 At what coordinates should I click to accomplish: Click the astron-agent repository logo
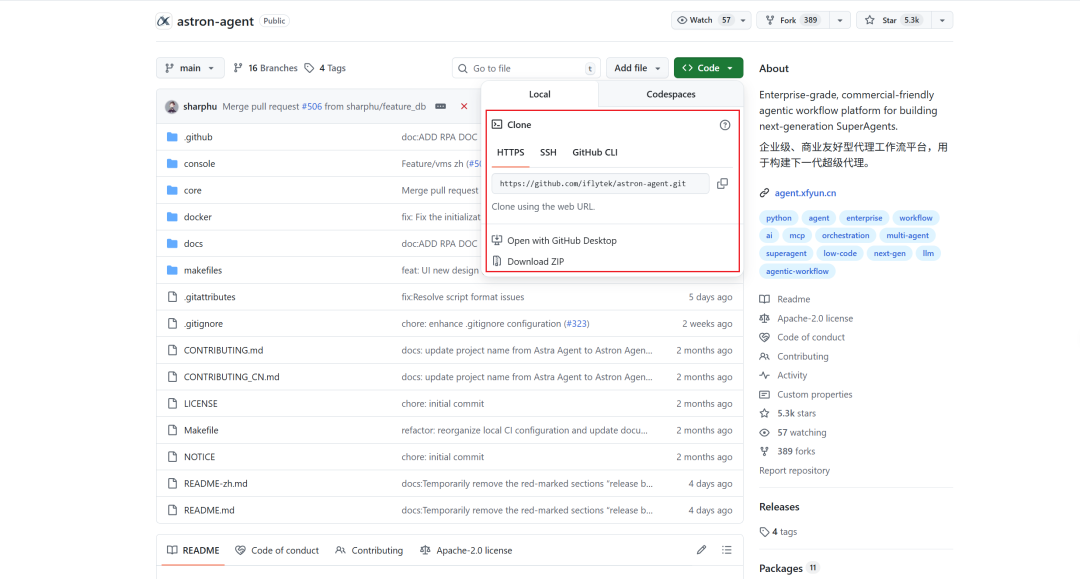pyautogui.click(x=163, y=21)
